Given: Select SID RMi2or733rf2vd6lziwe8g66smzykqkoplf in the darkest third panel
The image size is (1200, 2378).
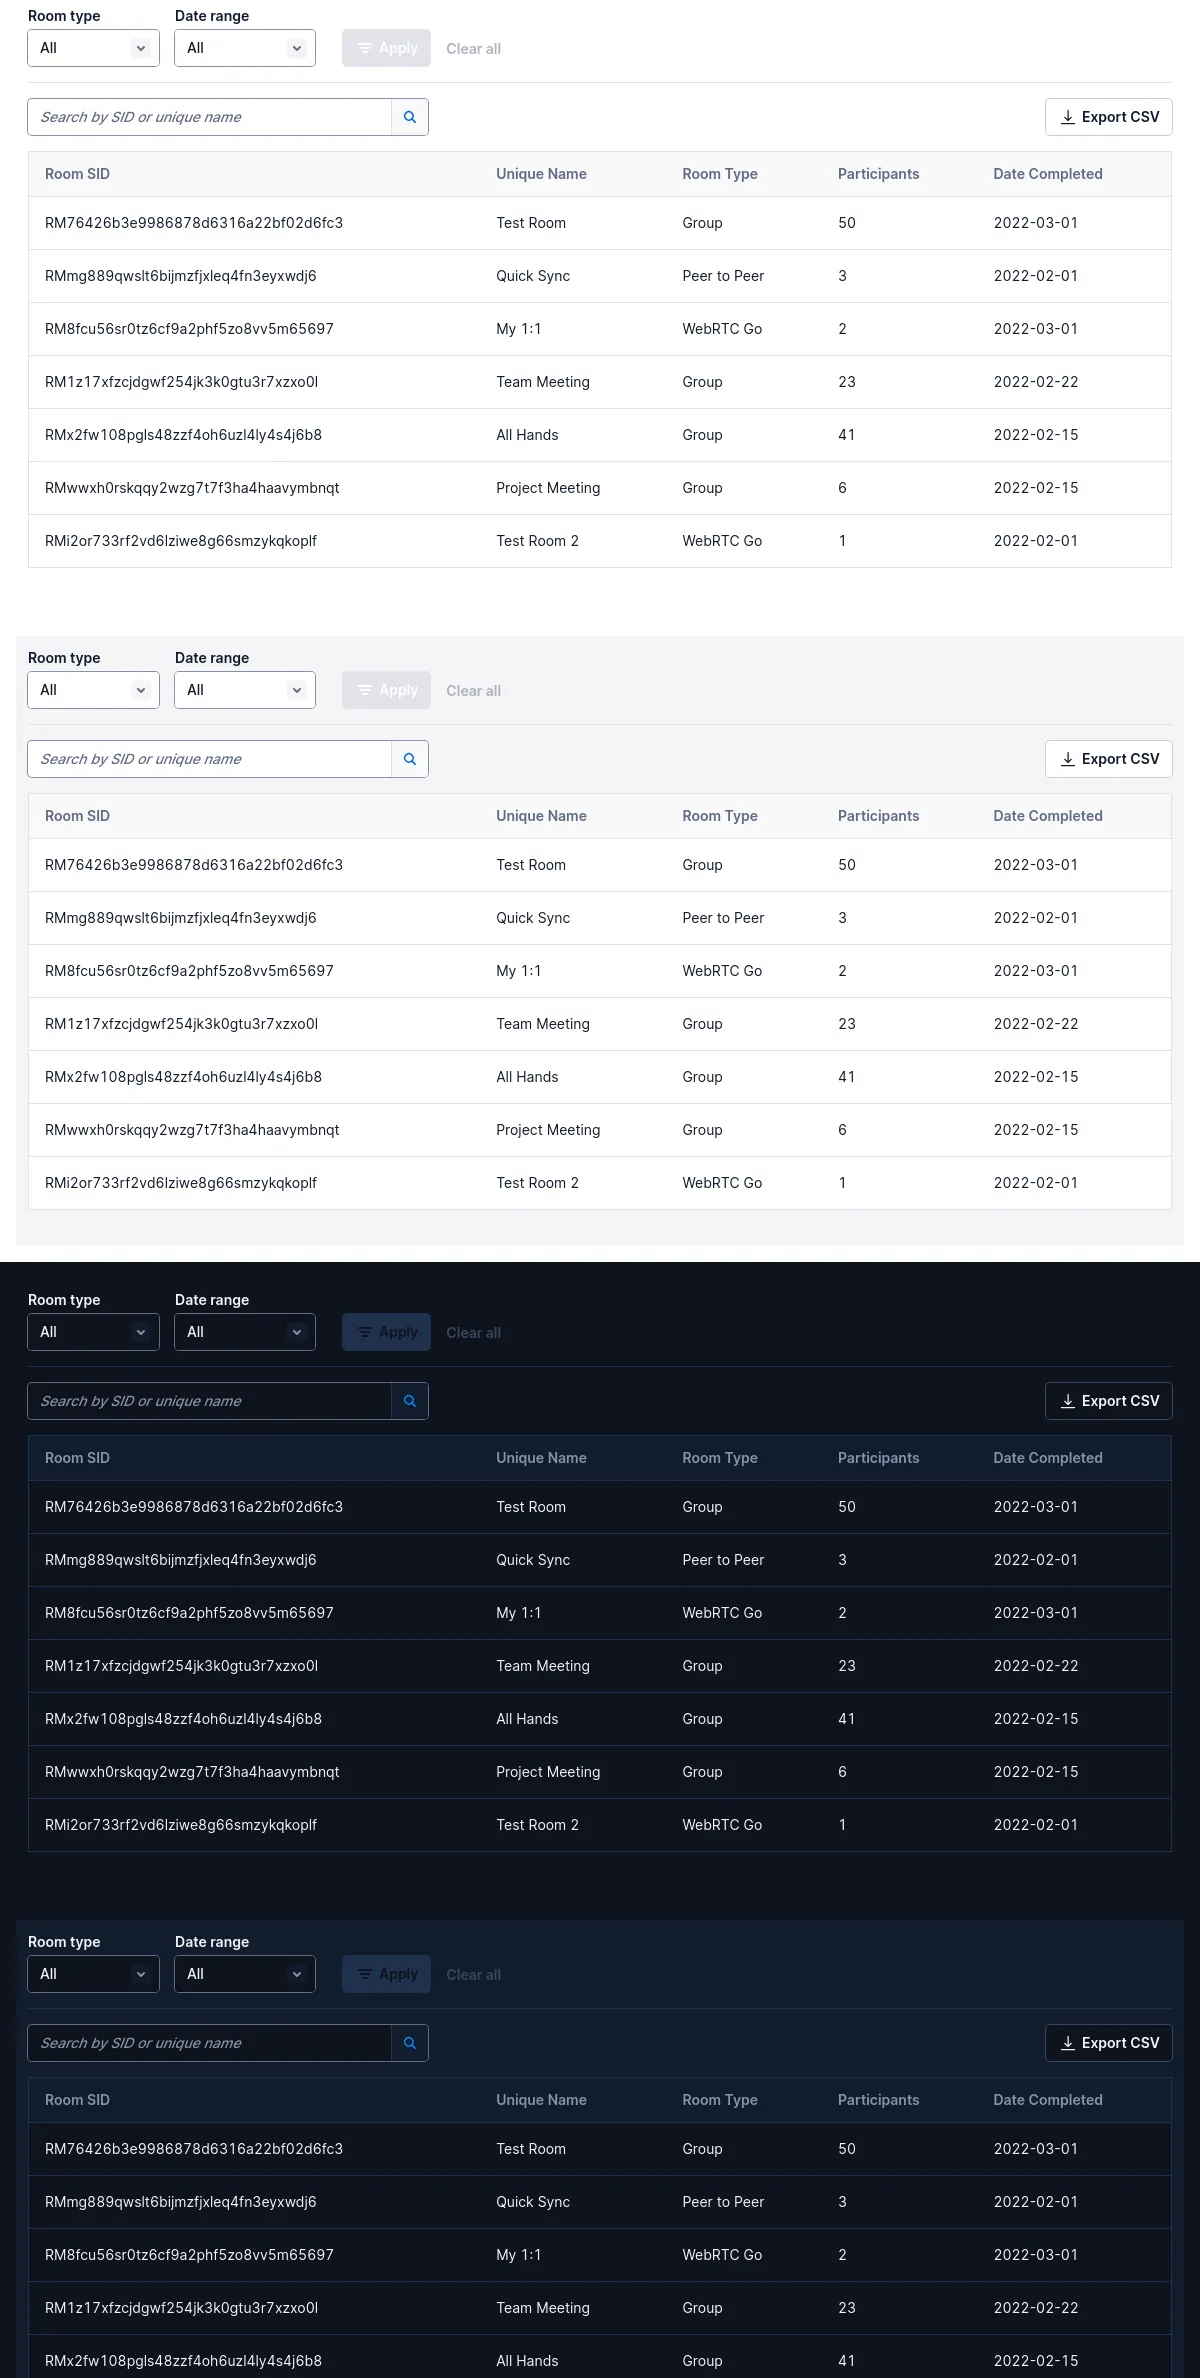Looking at the screenshot, I should 181,1825.
